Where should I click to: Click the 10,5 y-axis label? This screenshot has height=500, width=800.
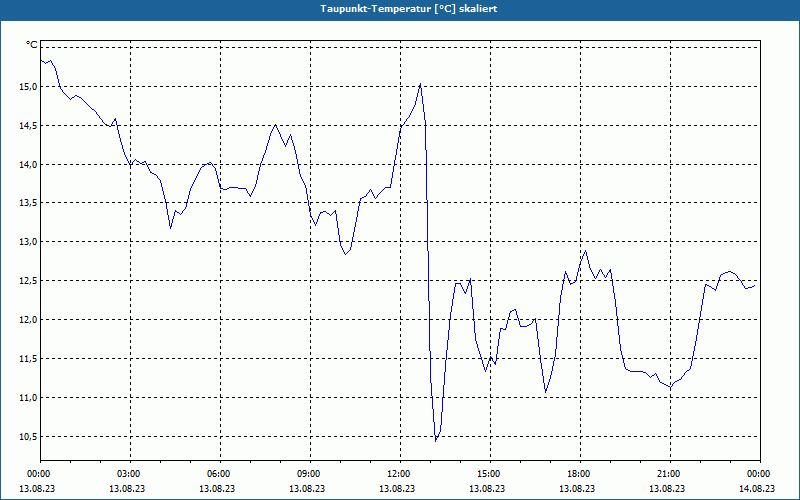click(28, 436)
